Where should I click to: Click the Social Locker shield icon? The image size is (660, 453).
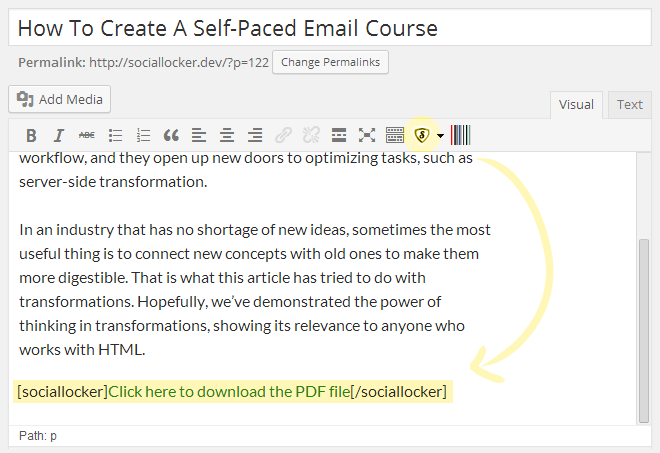pos(423,135)
